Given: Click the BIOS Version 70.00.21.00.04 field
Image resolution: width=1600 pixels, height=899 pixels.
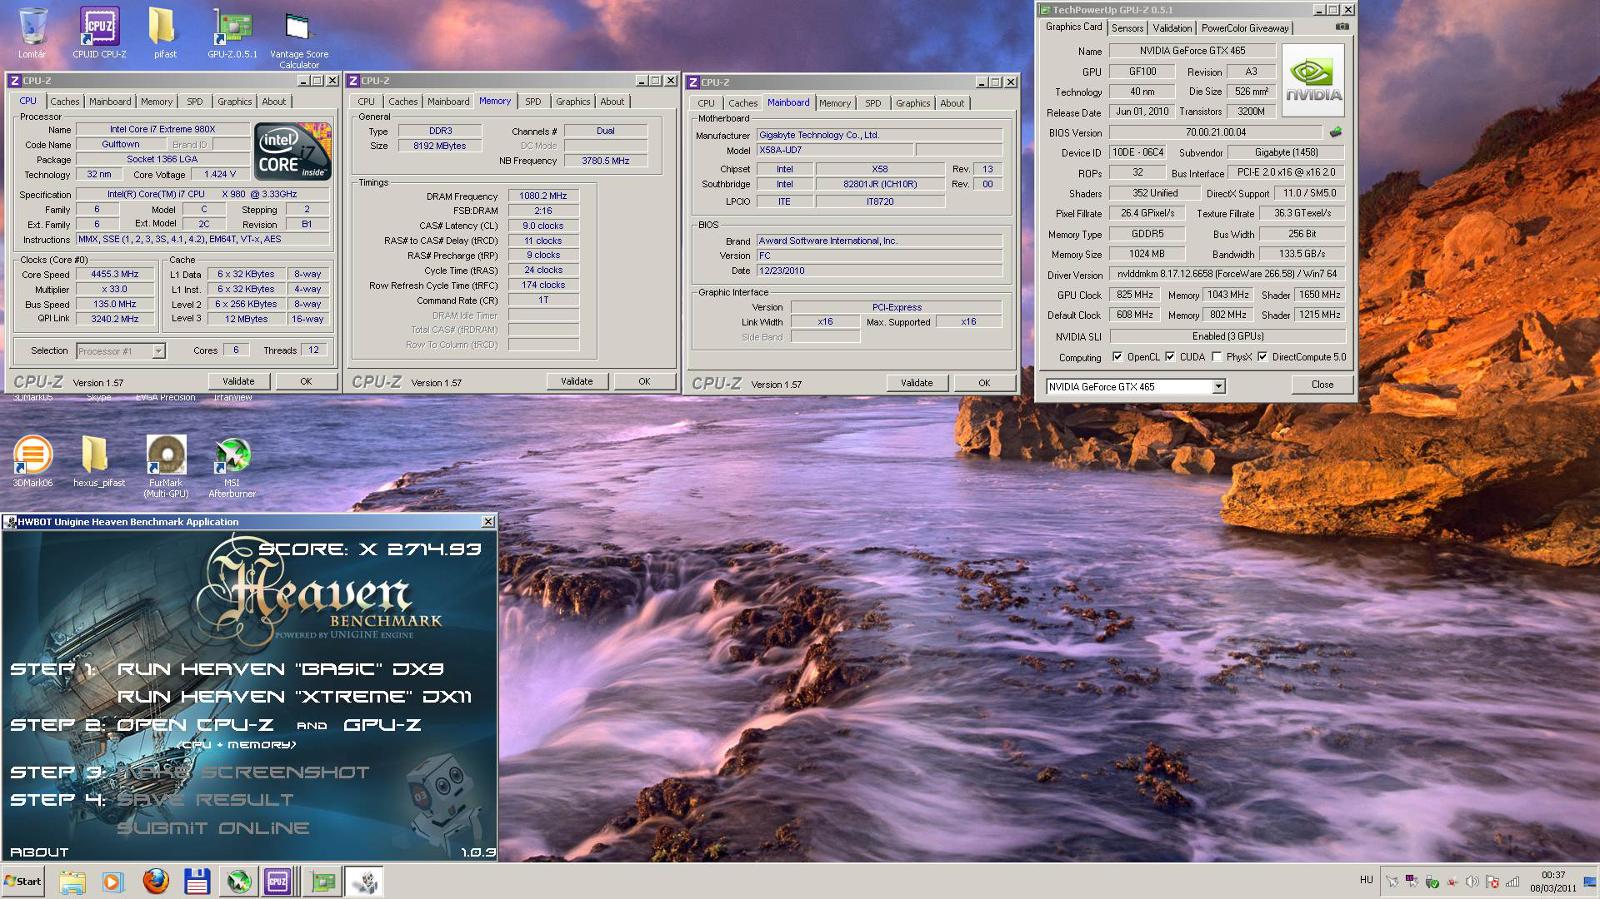Looking at the screenshot, I should [1216, 132].
